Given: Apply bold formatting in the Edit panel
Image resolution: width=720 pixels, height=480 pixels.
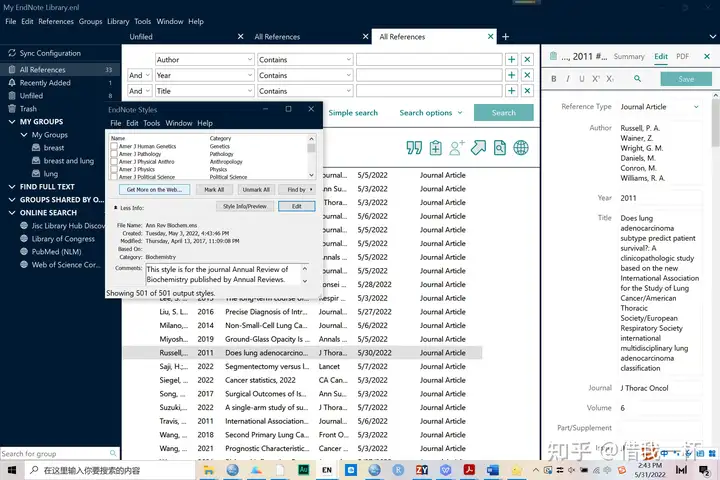Looking at the screenshot, I should tap(553, 79).
